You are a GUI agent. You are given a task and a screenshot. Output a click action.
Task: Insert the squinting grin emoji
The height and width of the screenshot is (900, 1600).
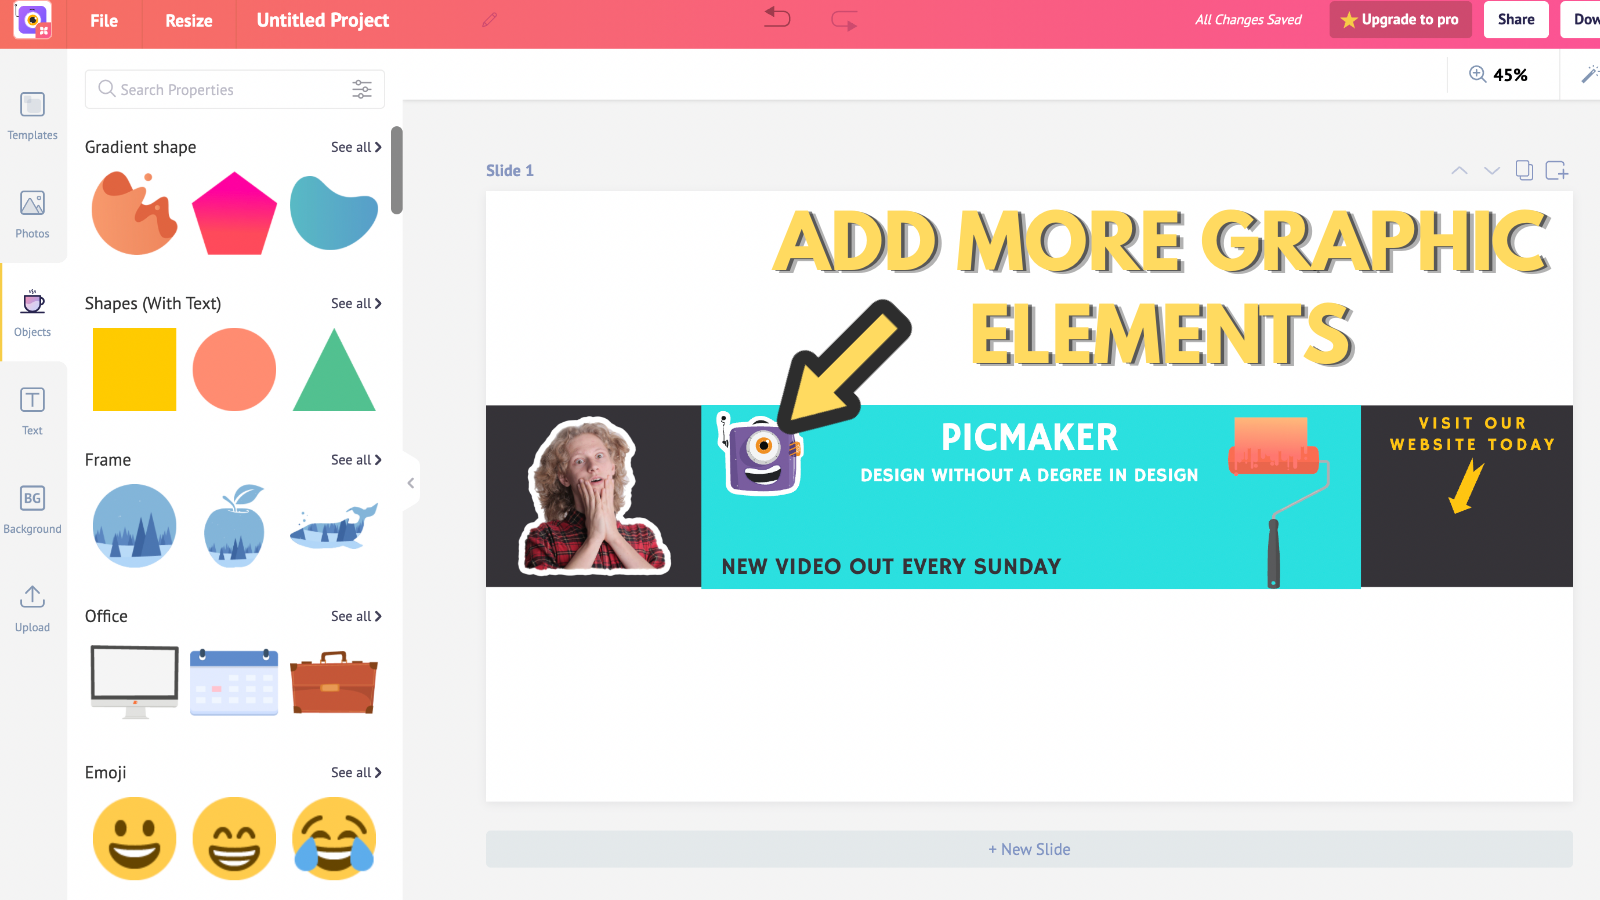coord(234,838)
